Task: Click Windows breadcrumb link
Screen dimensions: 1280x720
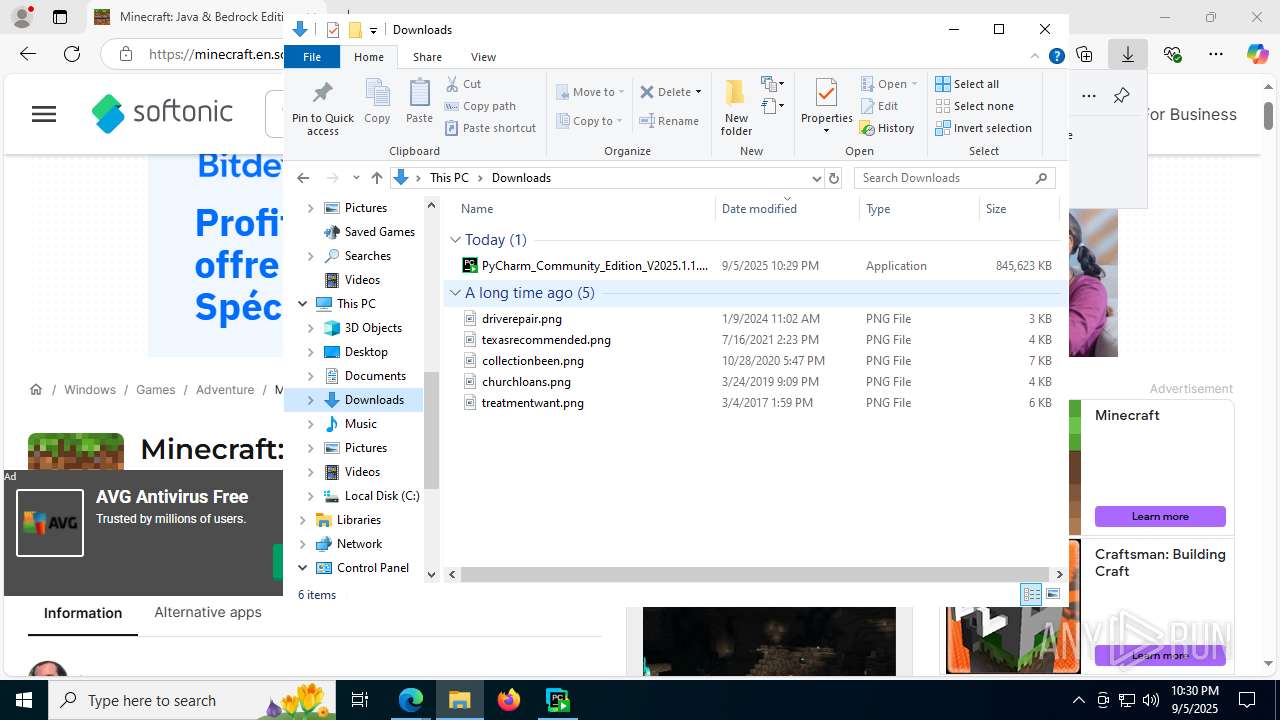Action: (x=90, y=390)
